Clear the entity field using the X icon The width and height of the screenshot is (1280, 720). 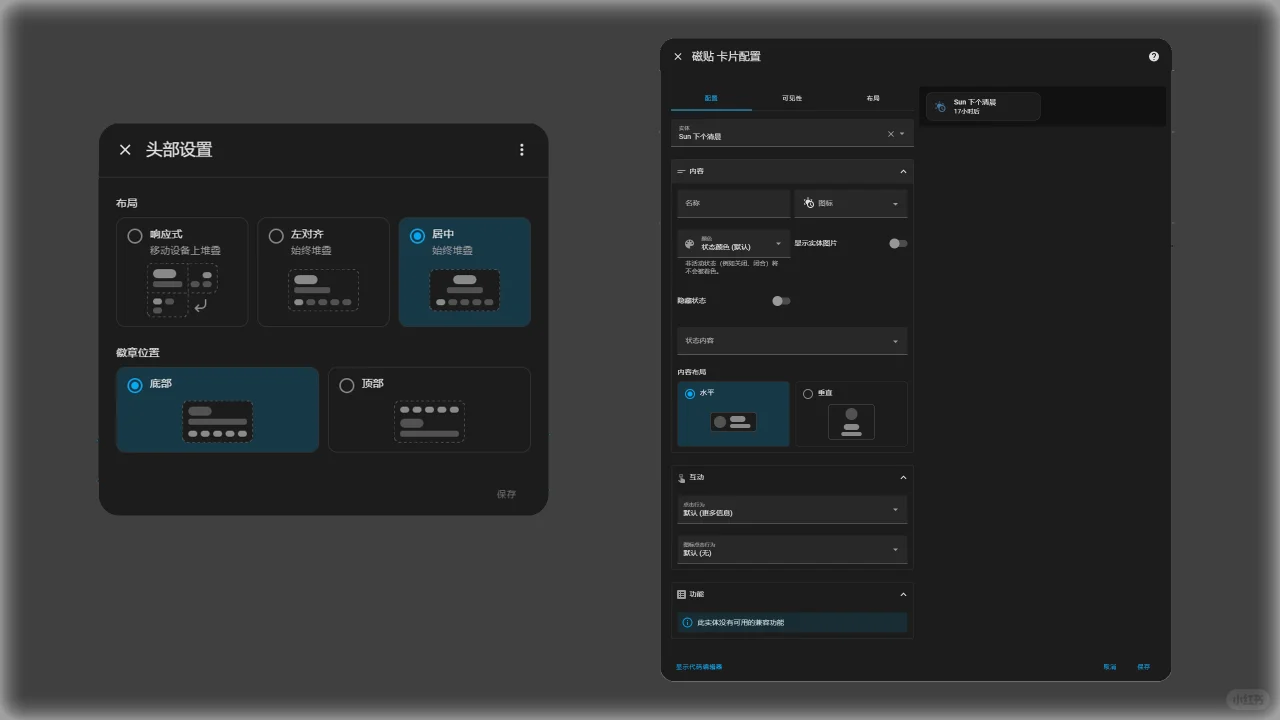889,133
